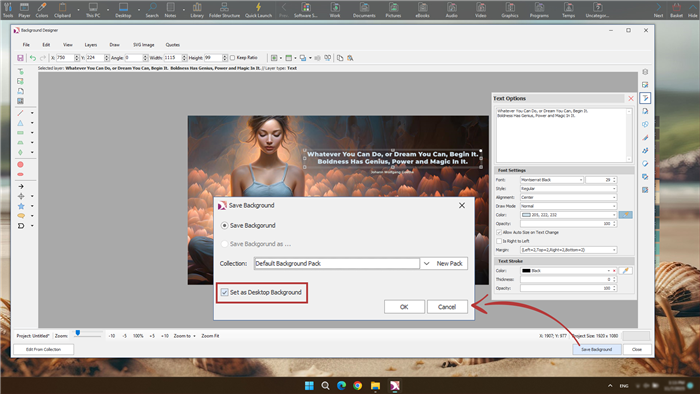Screen dimensions: 700x394
Task: Select the black arrow shape tool
Action: (x=21, y=187)
